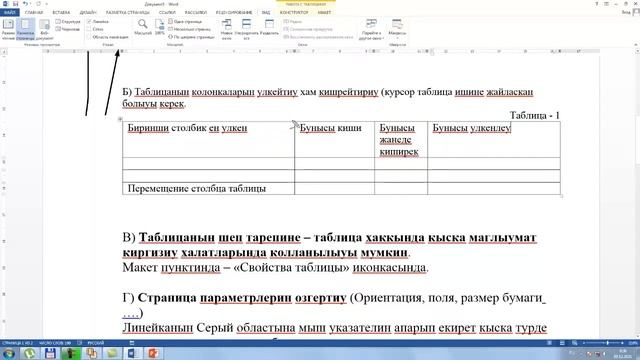This screenshot has width=640, height=360.
Task: Toggle the Линейка ruler checkbox
Action: coord(98,22)
